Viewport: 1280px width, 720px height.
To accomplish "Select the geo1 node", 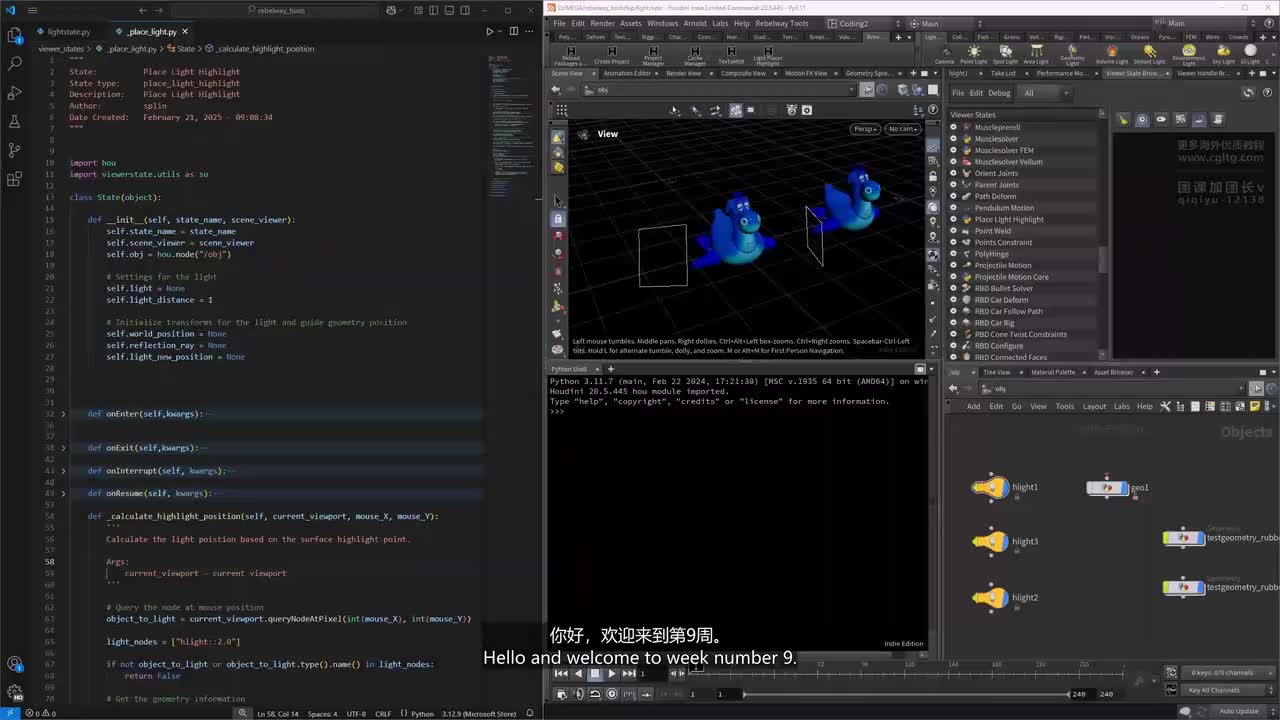I will click(x=1107, y=488).
